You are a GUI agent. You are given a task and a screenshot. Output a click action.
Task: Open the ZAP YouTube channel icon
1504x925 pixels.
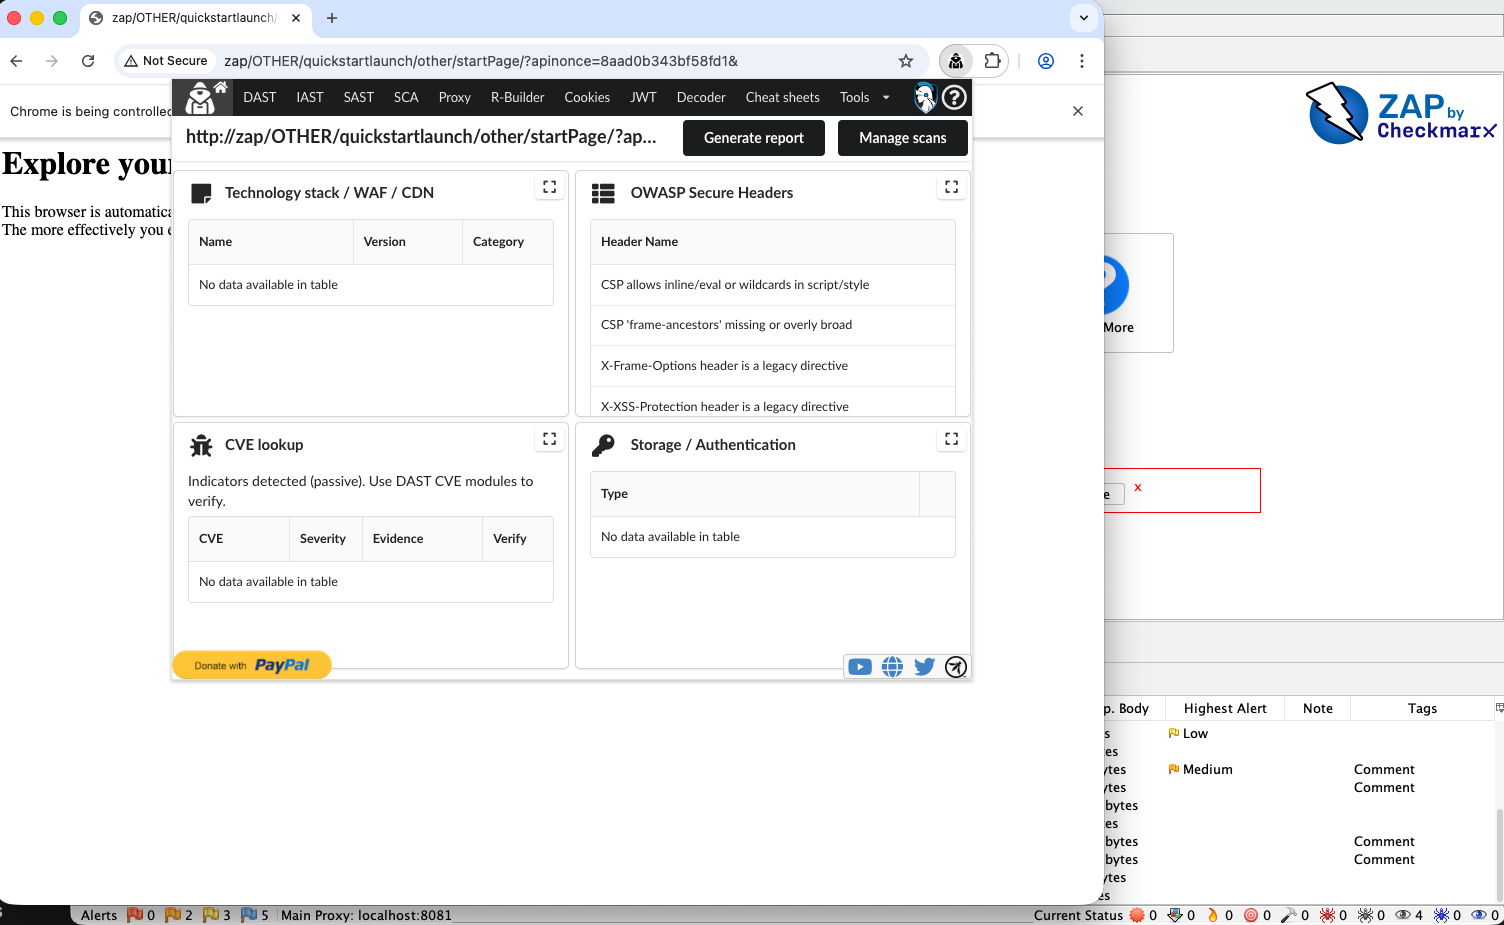click(x=859, y=666)
